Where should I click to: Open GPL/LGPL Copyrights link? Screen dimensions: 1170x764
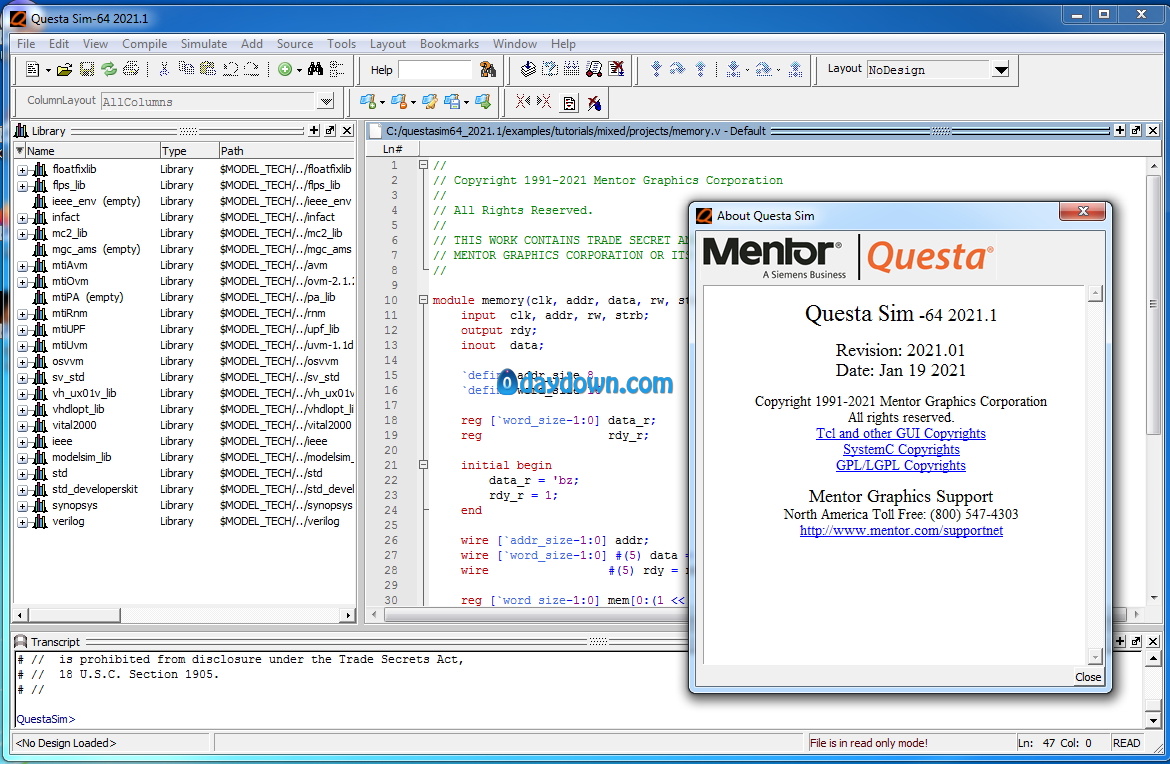[x=901, y=465]
